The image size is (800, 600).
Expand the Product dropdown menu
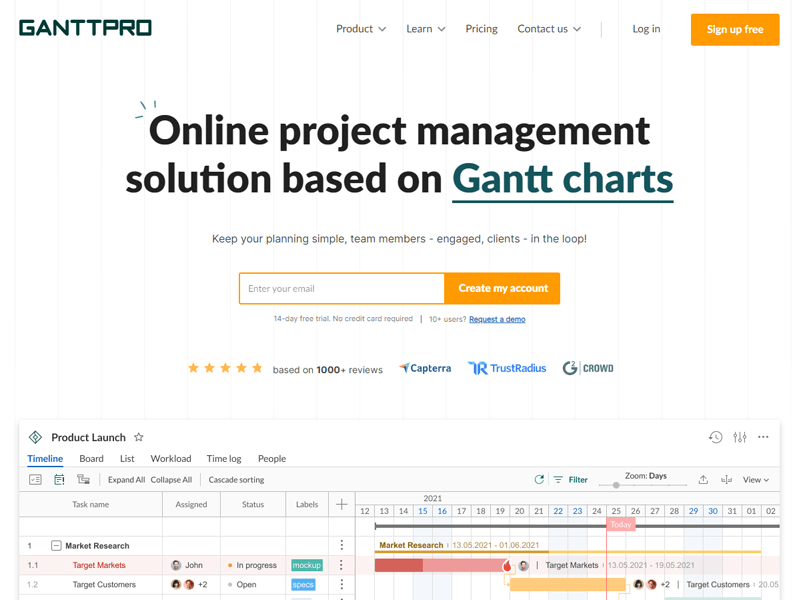(361, 29)
